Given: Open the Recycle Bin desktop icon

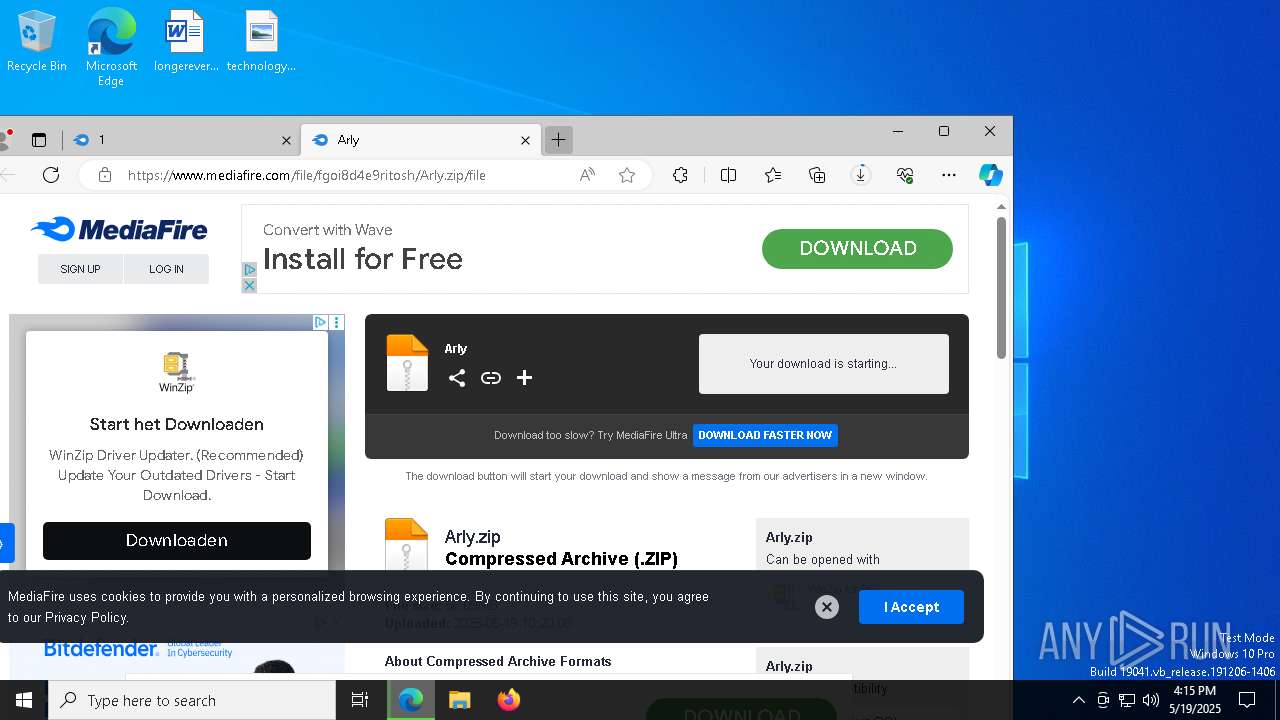Looking at the screenshot, I should [37, 42].
